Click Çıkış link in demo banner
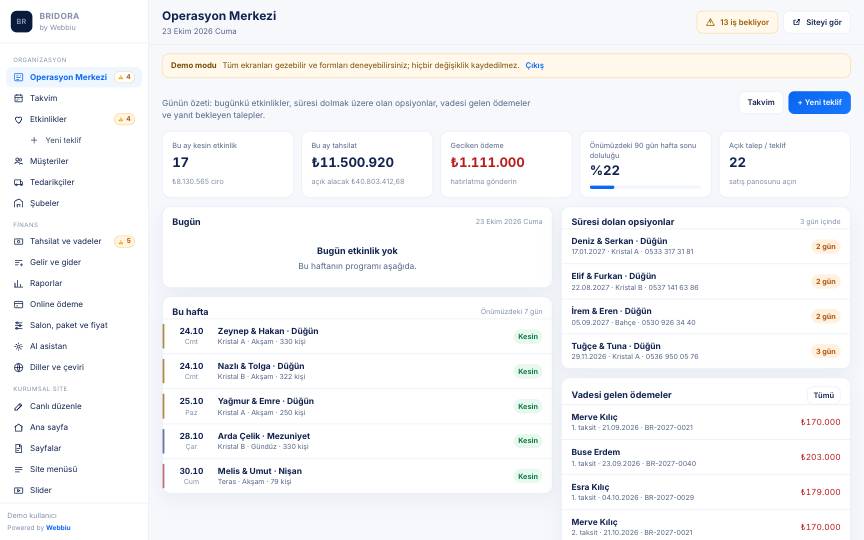This screenshot has height=540, width=864. [534, 66]
